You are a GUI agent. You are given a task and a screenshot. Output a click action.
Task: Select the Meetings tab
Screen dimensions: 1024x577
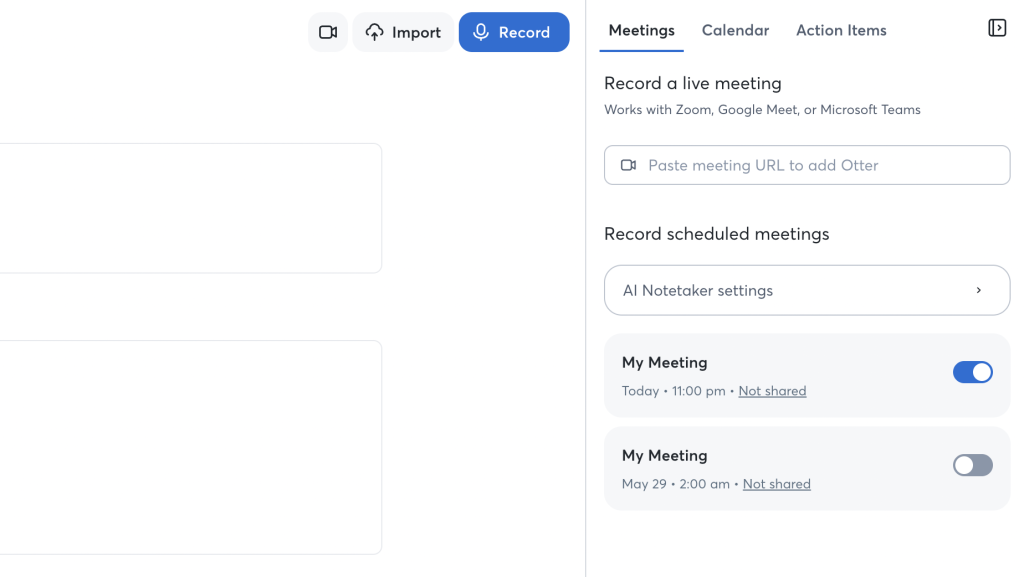coord(641,30)
